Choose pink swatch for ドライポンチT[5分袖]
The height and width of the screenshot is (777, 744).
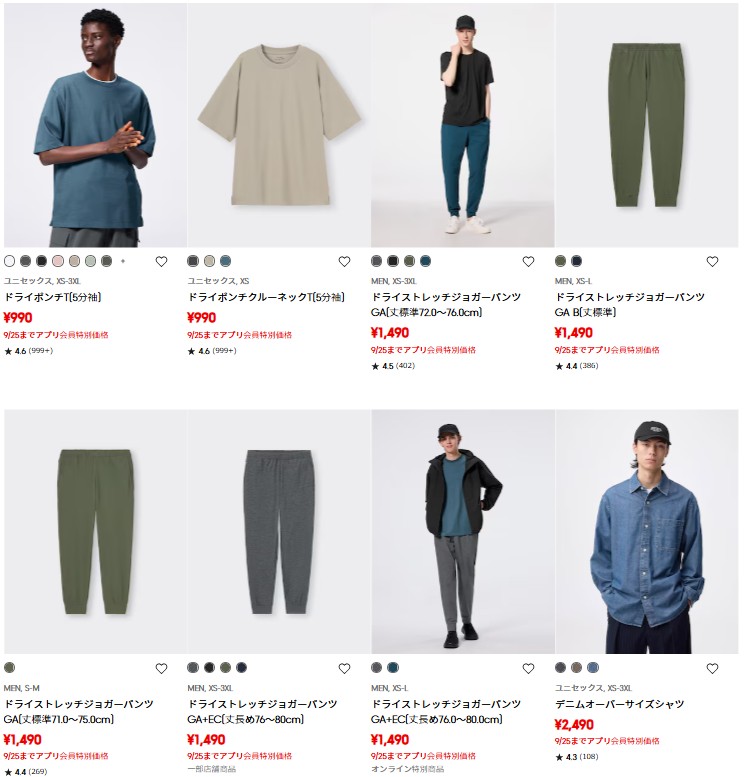58,261
